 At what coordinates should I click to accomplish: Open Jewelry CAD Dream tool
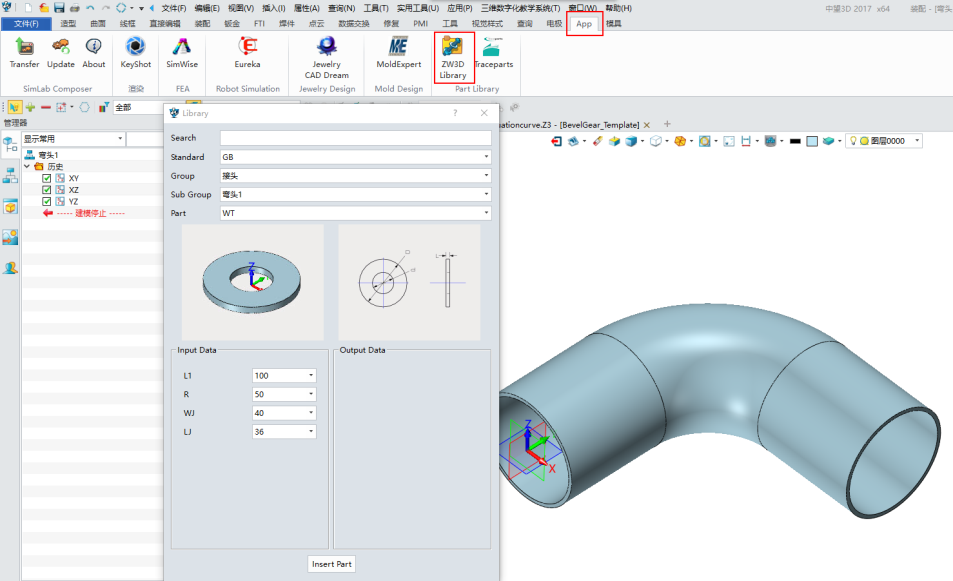[x=327, y=56]
